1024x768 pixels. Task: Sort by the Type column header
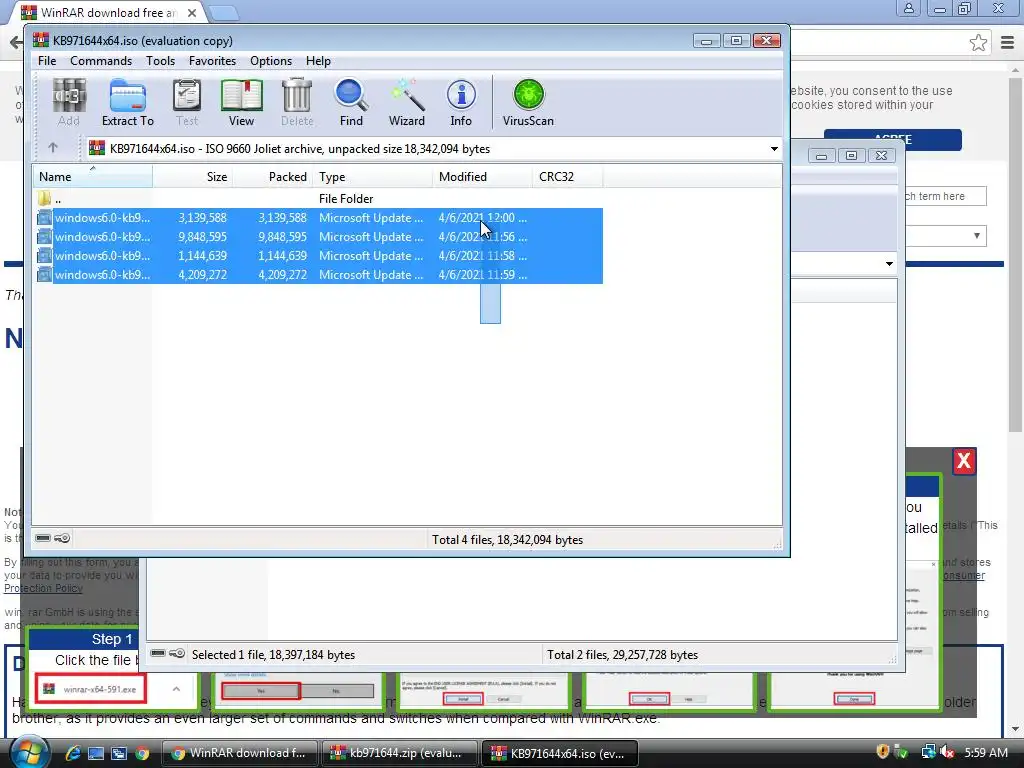[x=373, y=176]
